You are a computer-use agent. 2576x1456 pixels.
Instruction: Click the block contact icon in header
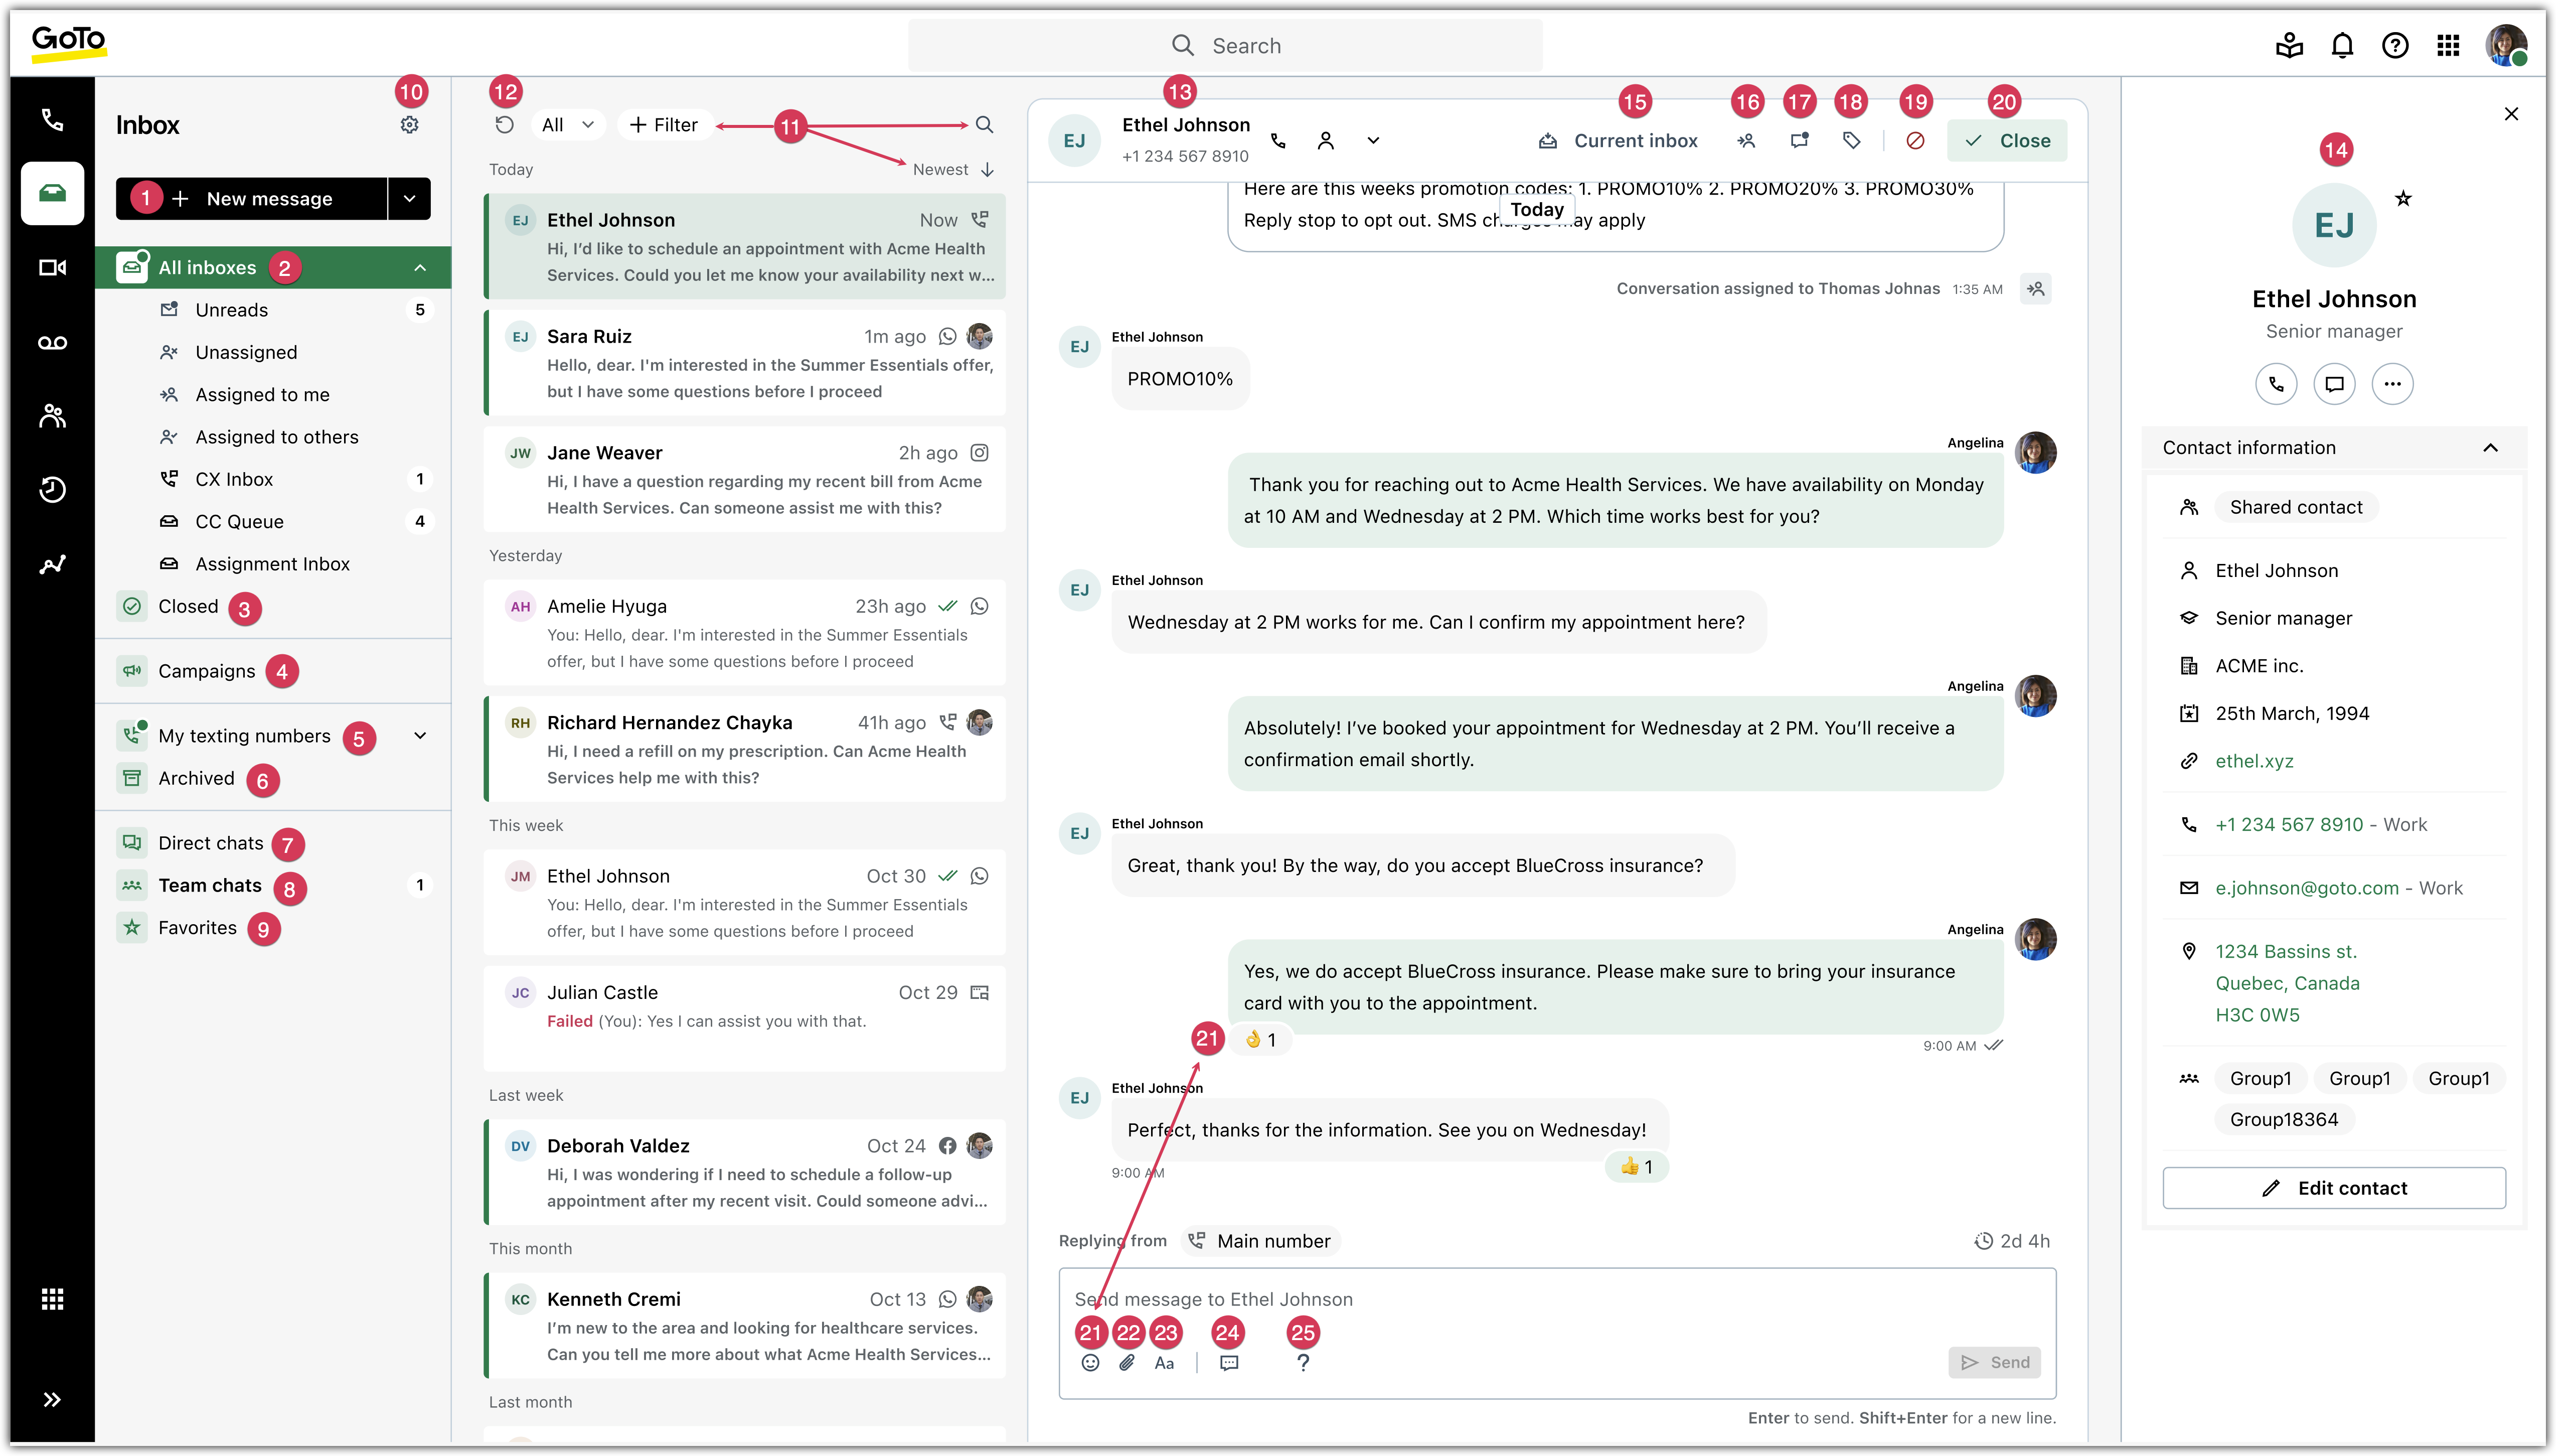click(1915, 141)
